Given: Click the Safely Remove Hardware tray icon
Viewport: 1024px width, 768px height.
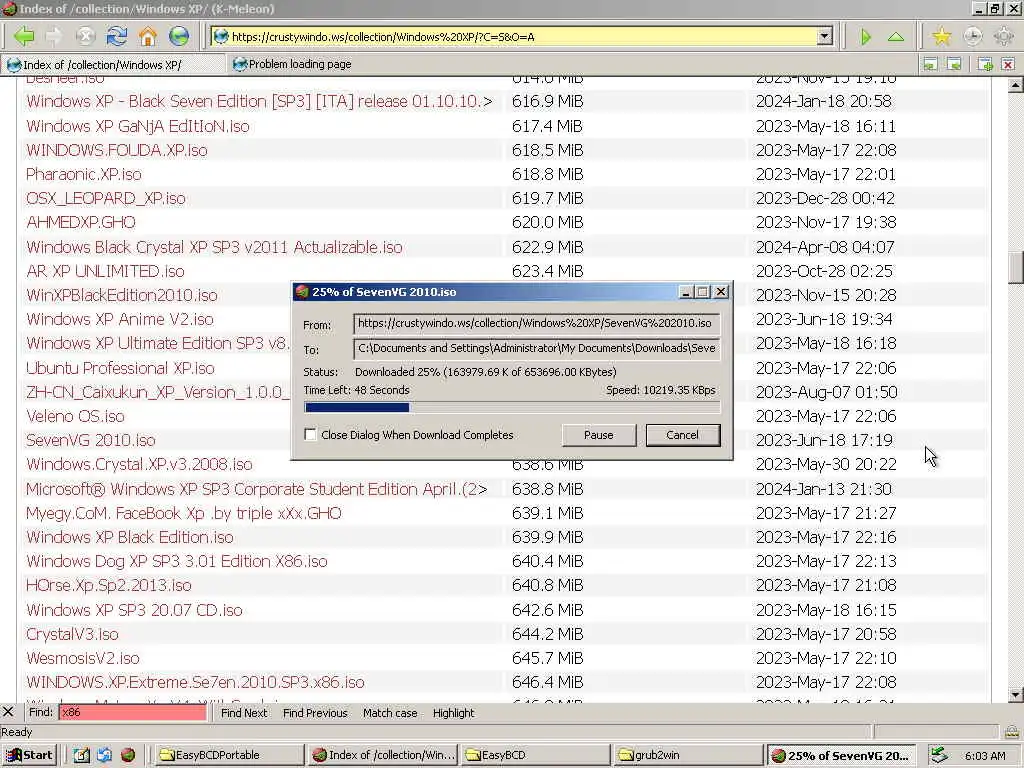Looking at the screenshot, I should [x=938, y=755].
